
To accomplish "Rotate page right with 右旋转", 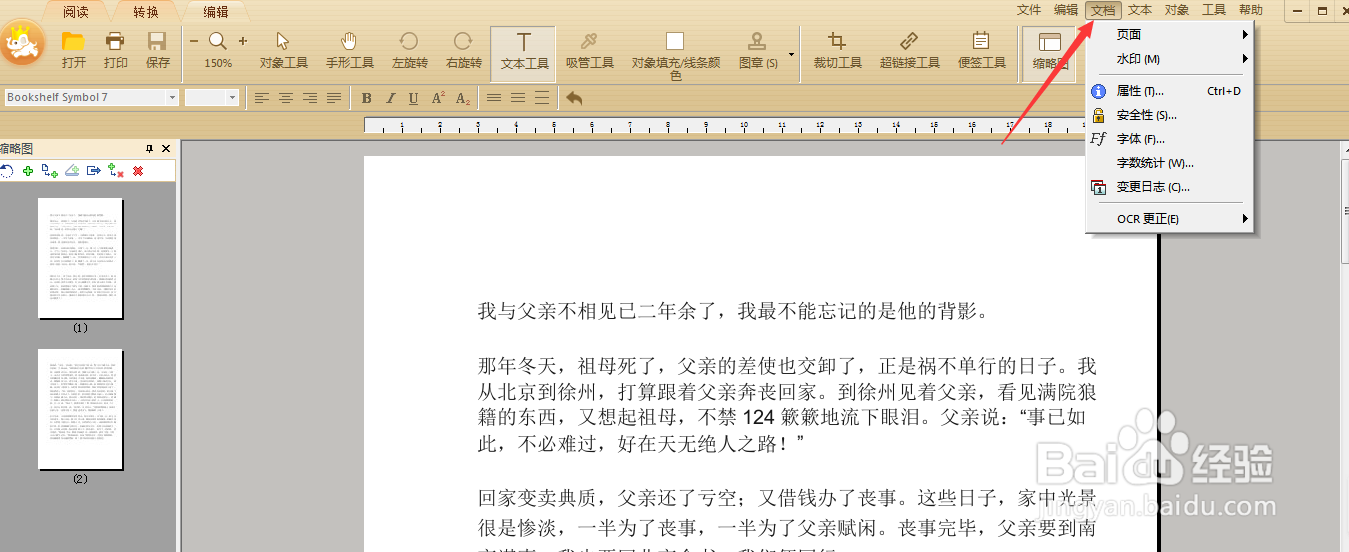I will pyautogui.click(x=464, y=50).
